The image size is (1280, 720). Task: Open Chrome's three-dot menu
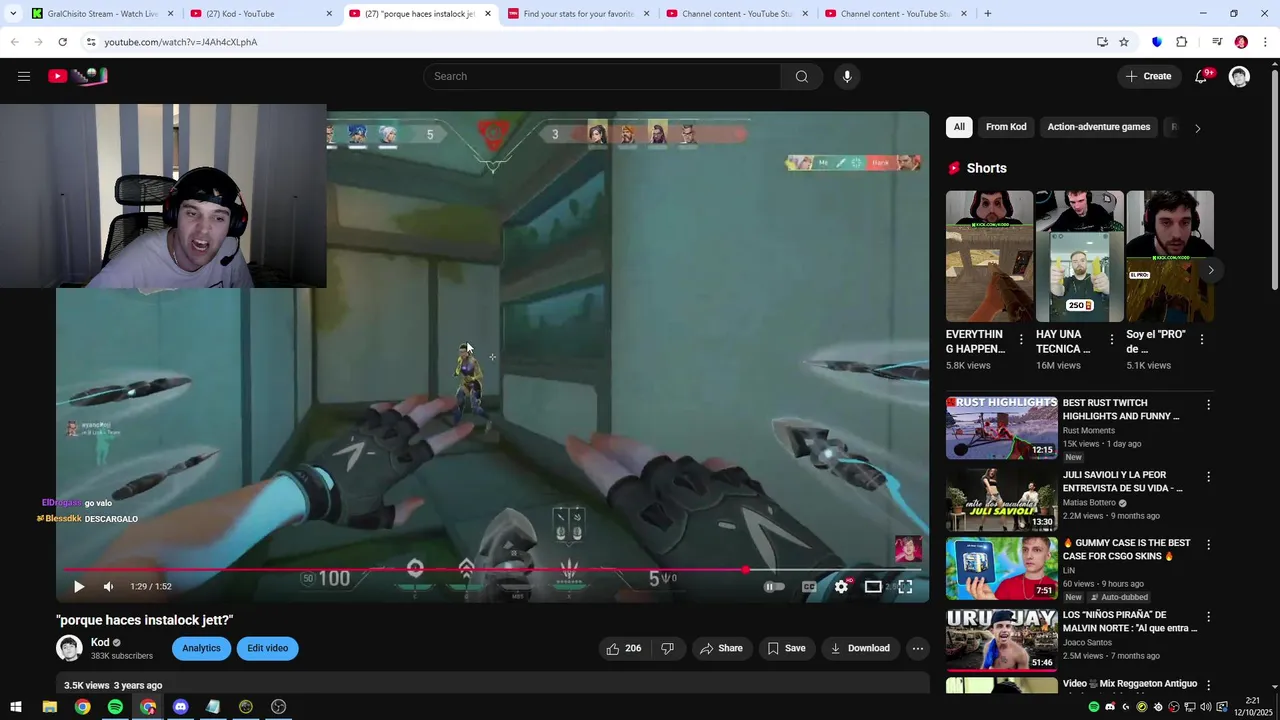pyautogui.click(x=1266, y=42)
